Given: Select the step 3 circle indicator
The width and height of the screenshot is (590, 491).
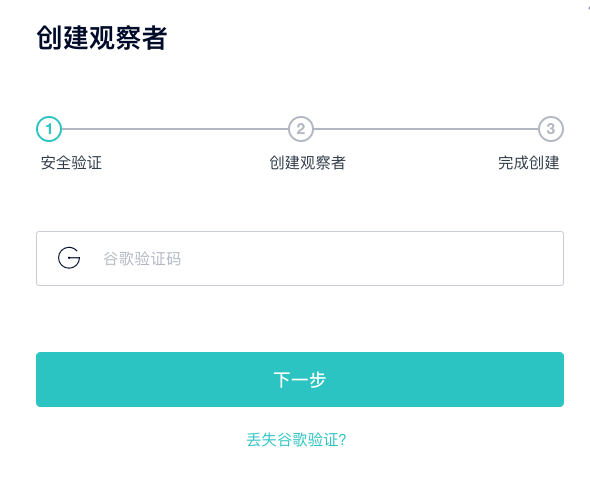Looking at the screenshot, I should [x=551, y=129].
